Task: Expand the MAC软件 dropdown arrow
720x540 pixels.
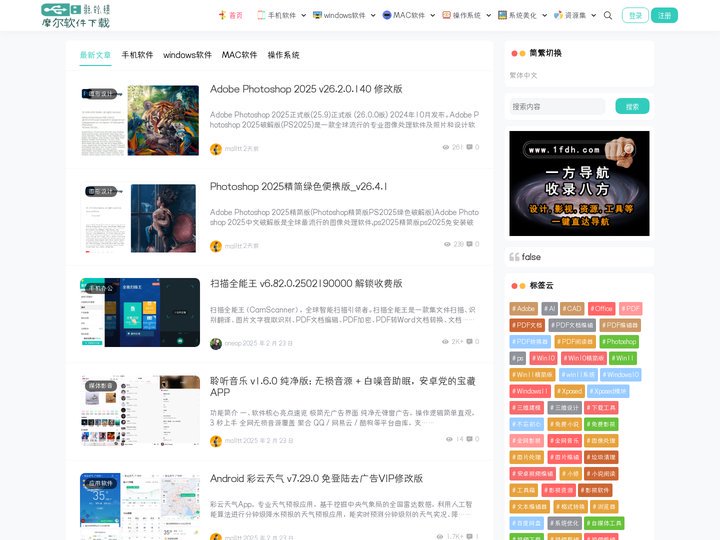Action: [x=433, y=16]
